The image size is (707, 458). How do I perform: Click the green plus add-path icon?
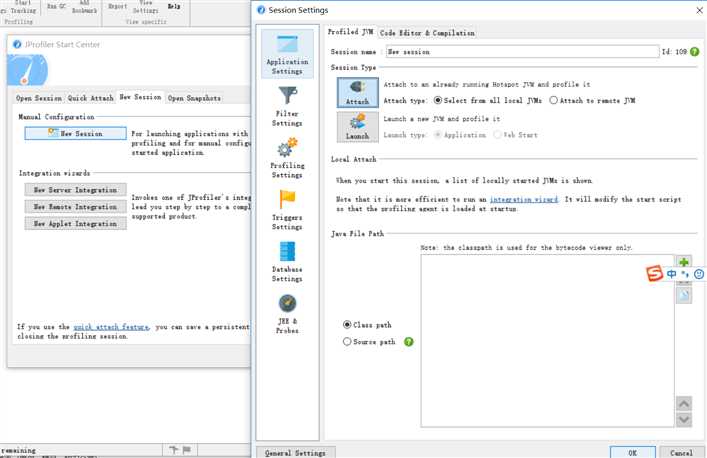[684, 262]
